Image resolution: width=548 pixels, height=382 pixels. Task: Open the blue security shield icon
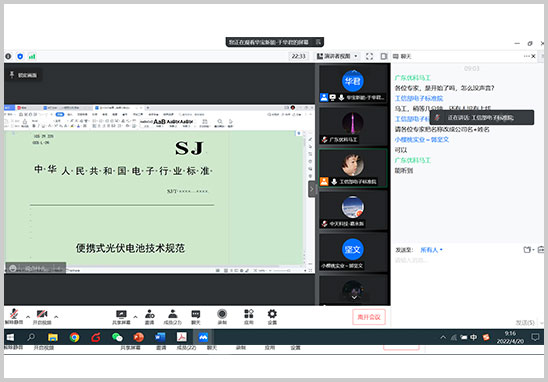click(x=20, y=56)
